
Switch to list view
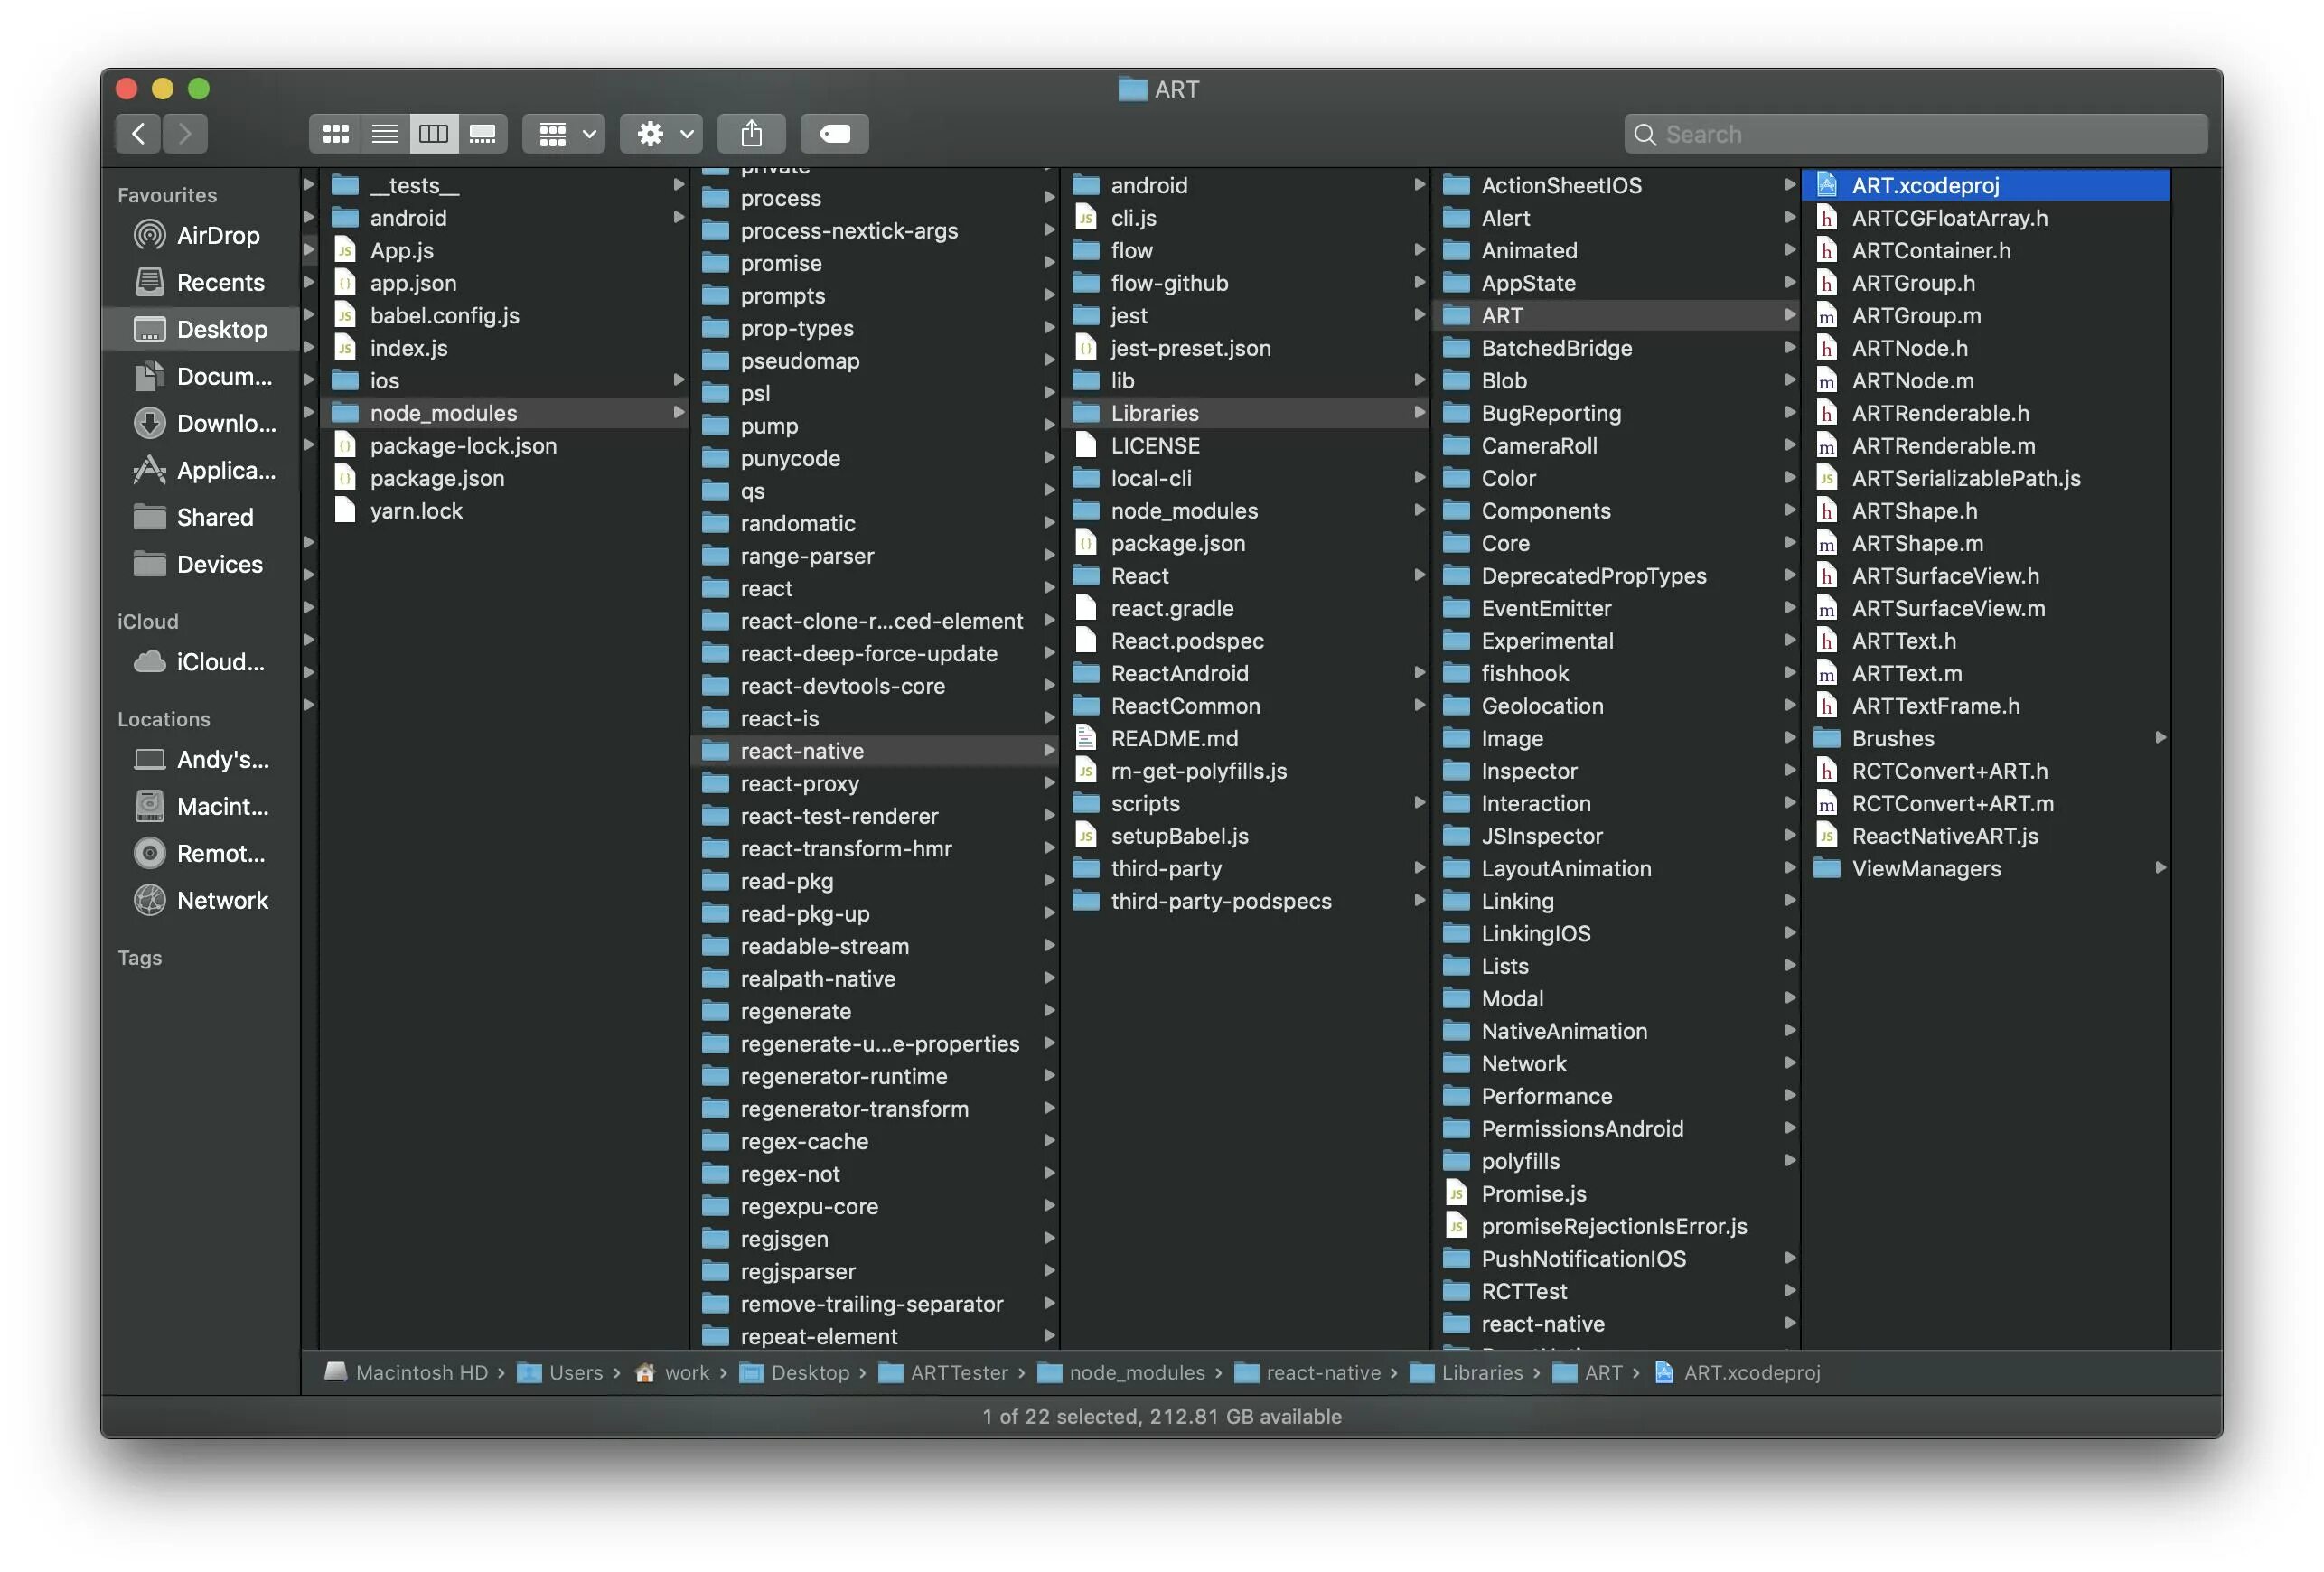(384, 133)
